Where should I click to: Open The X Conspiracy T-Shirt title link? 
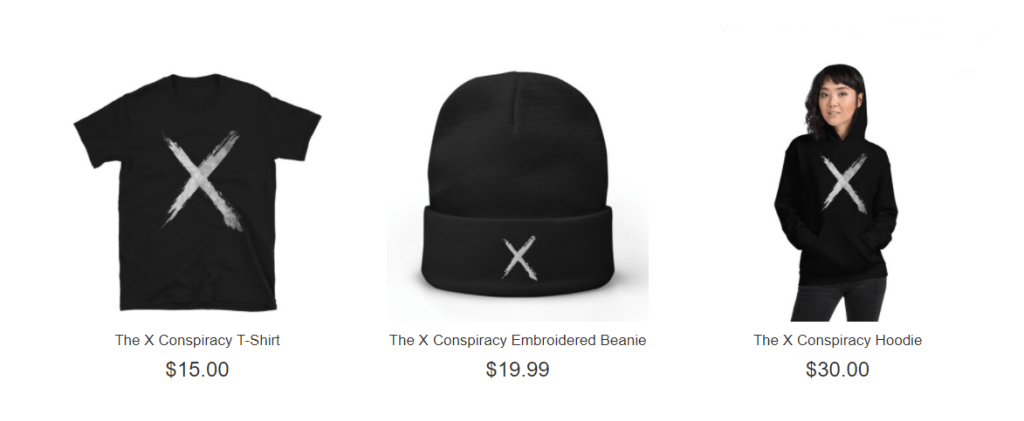click(x=197, y=340)
